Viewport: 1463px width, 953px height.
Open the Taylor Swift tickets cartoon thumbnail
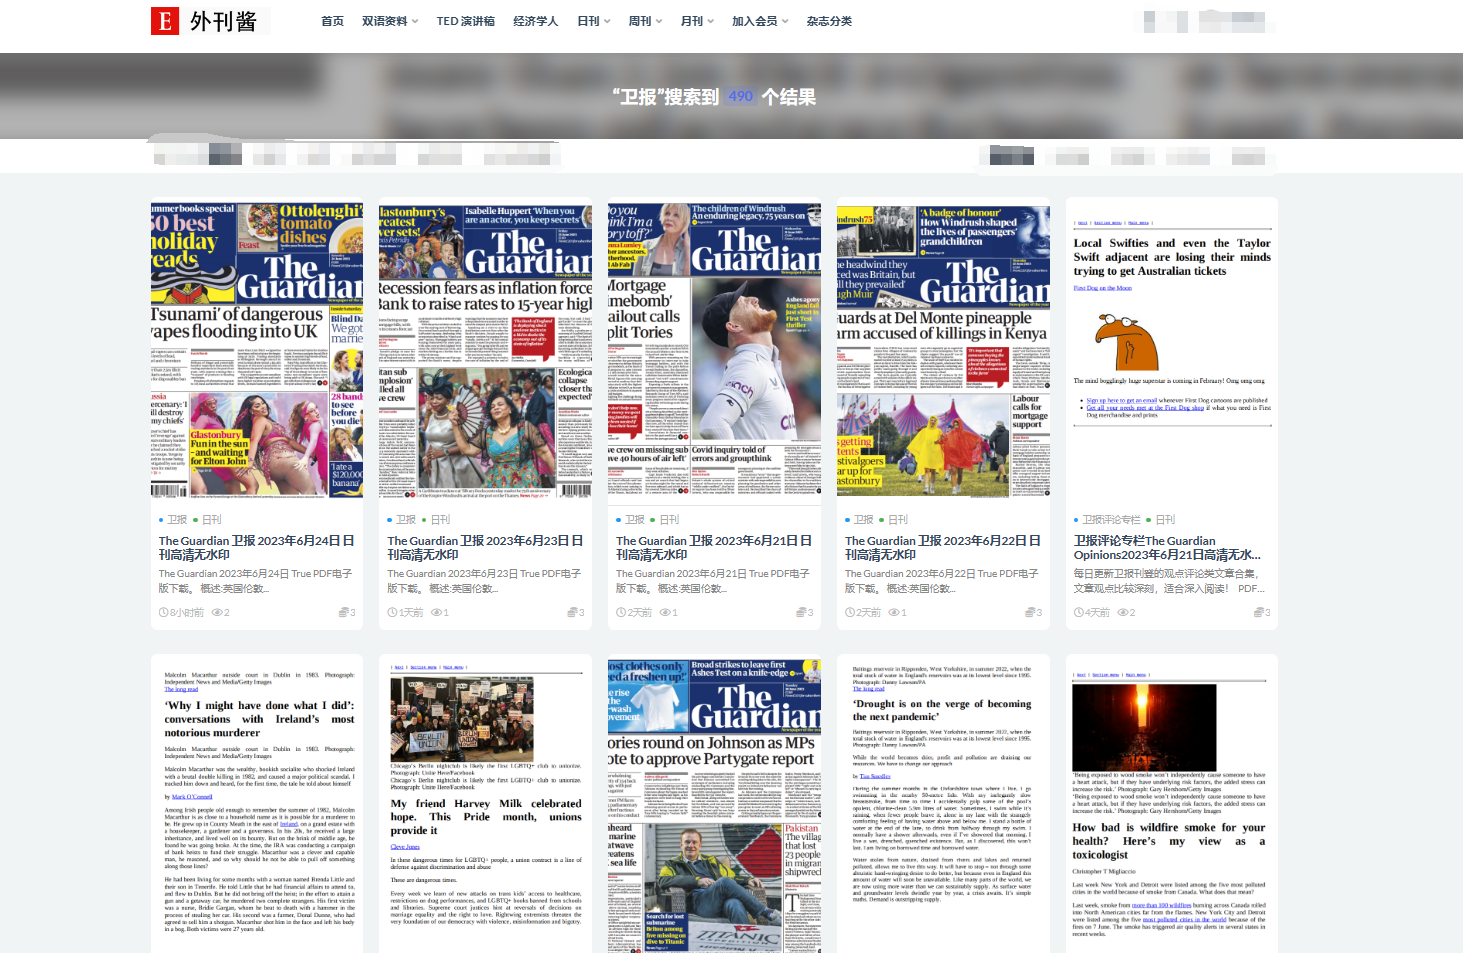coord(1172,351)
